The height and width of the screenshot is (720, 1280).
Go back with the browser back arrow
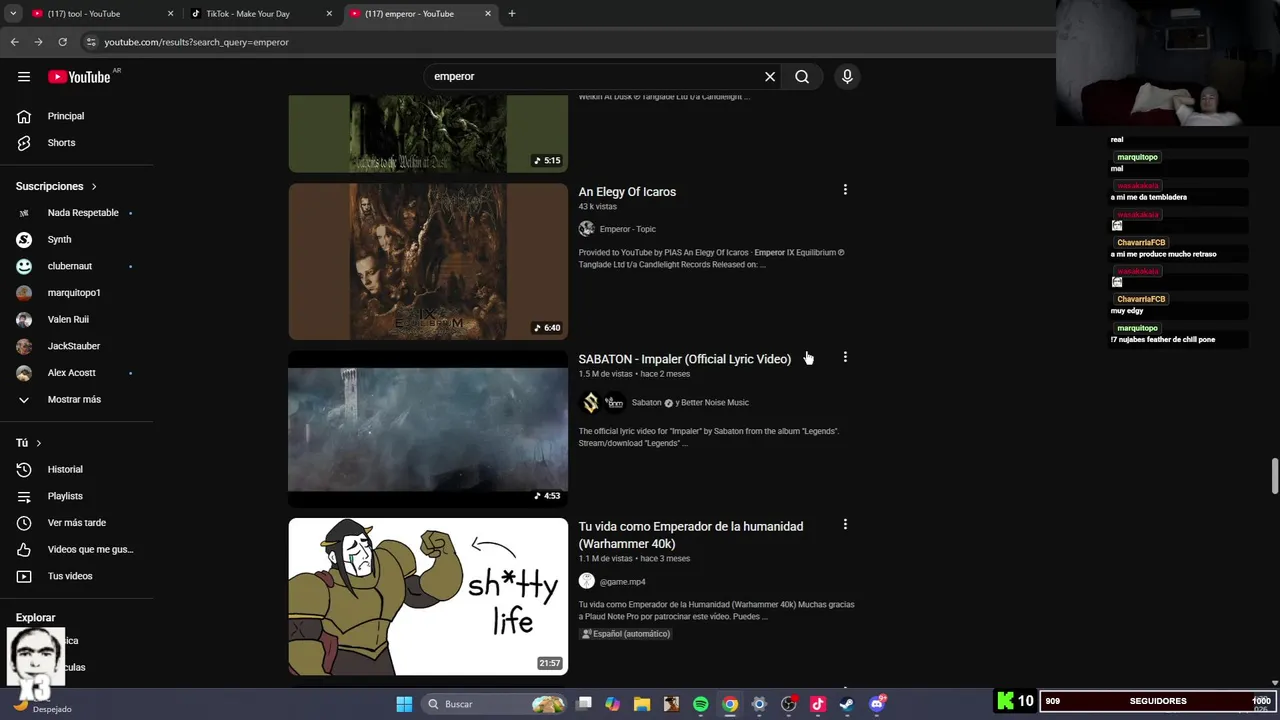14,42
